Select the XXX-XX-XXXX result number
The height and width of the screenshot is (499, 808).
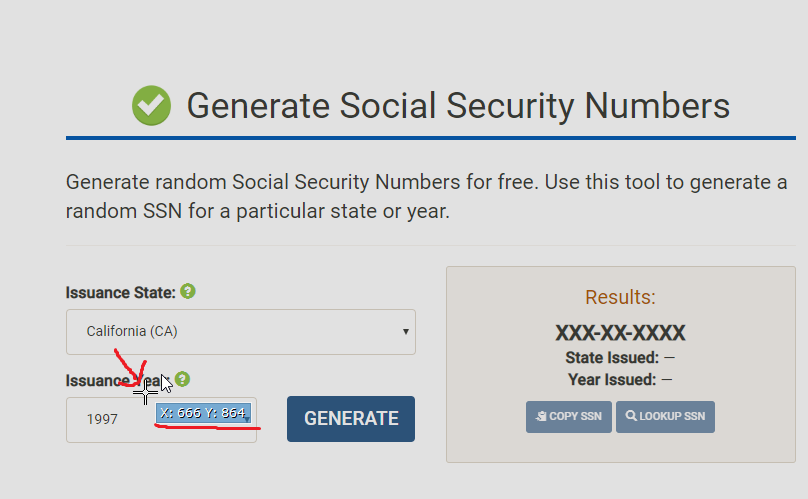[620, 334]
